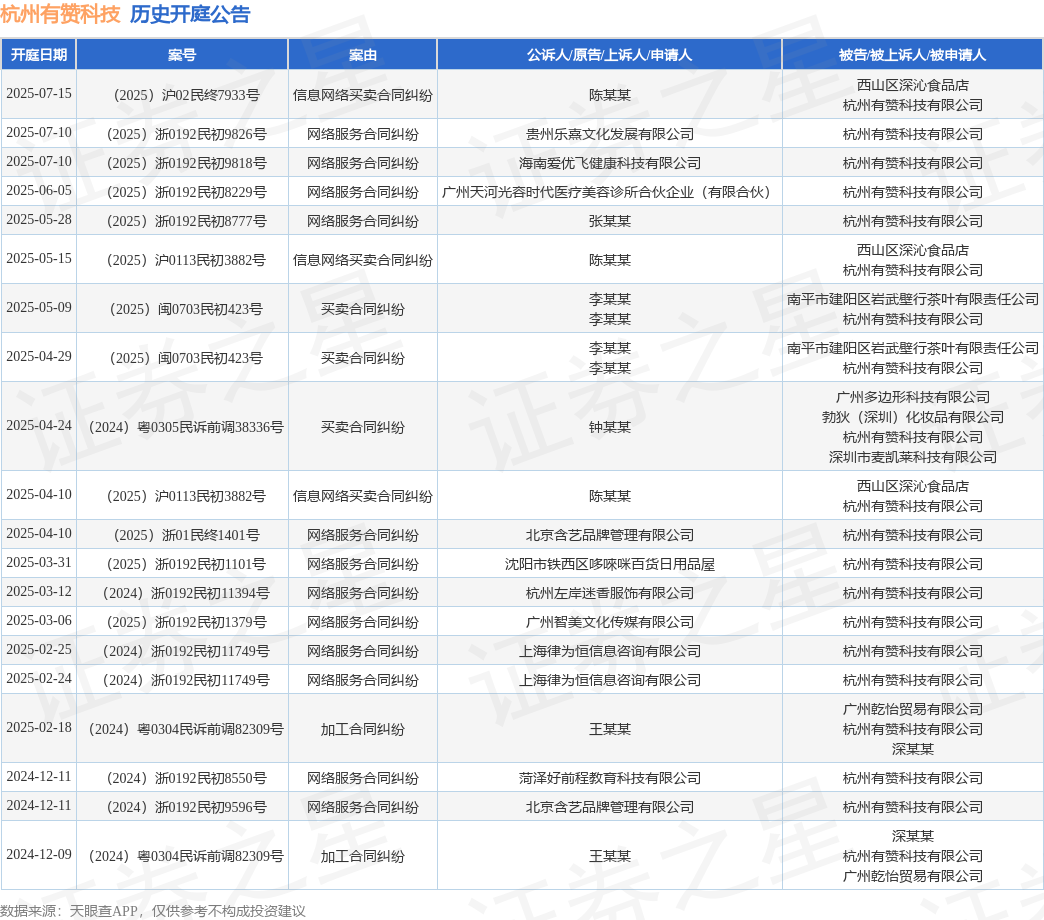Click the 加工合同纠纷 cell in the 2025-02-18 row
The width and height of the screenshot is (1044, 920).
(362, 729)
